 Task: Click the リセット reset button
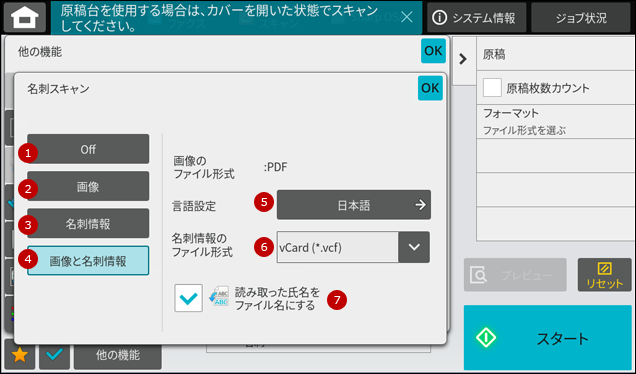click(x=604, y=275)
